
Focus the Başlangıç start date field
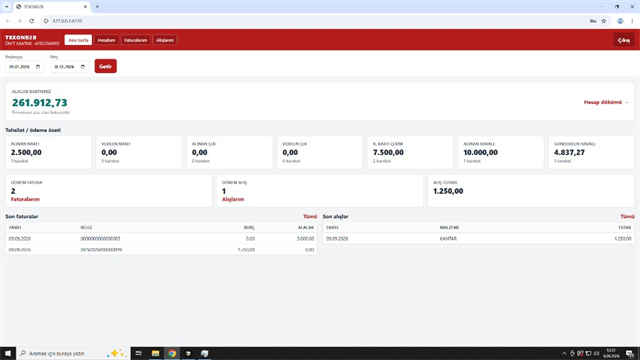24,67
